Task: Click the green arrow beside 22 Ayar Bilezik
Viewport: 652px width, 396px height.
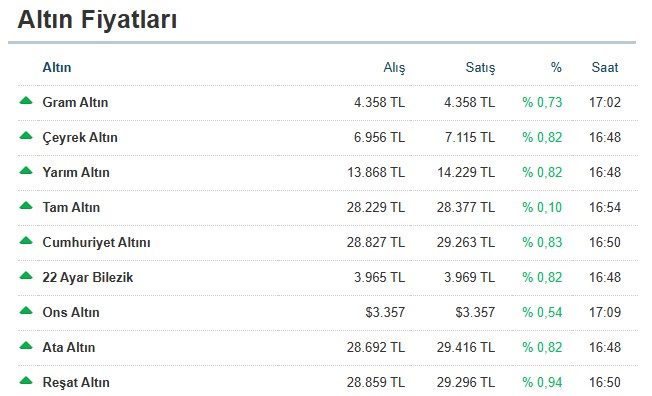Action: click(26, 275)
